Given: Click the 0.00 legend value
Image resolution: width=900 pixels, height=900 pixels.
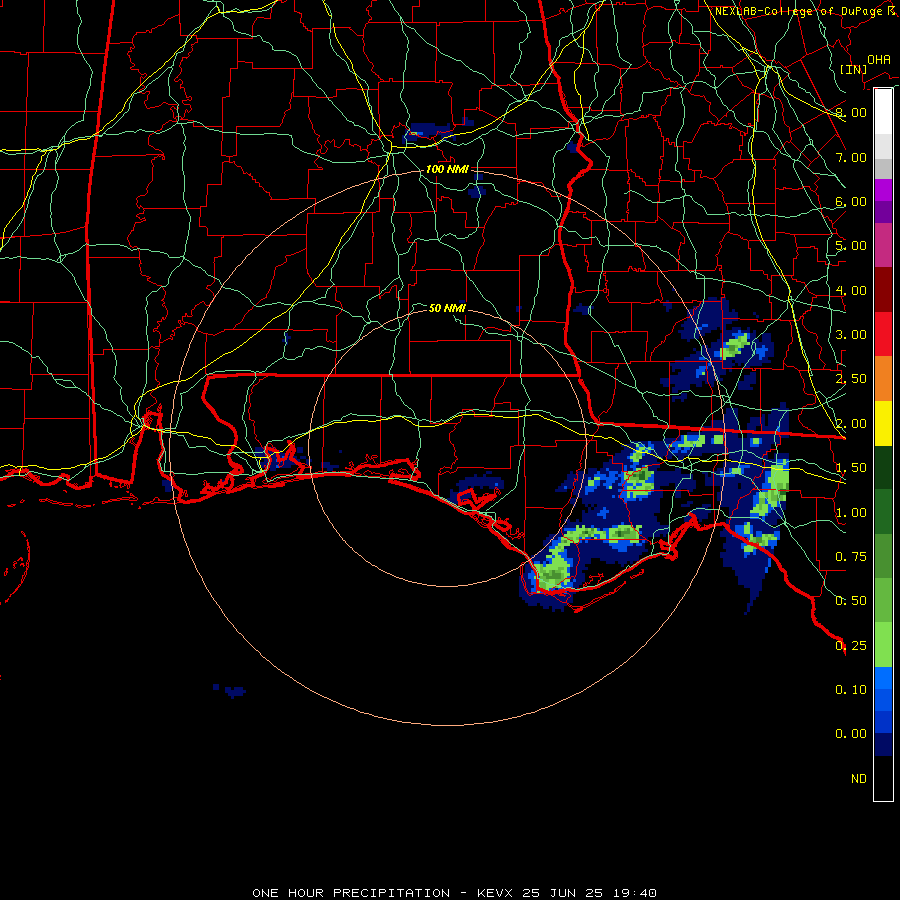Looking at the screenshot, I should (x=851, y=734).
